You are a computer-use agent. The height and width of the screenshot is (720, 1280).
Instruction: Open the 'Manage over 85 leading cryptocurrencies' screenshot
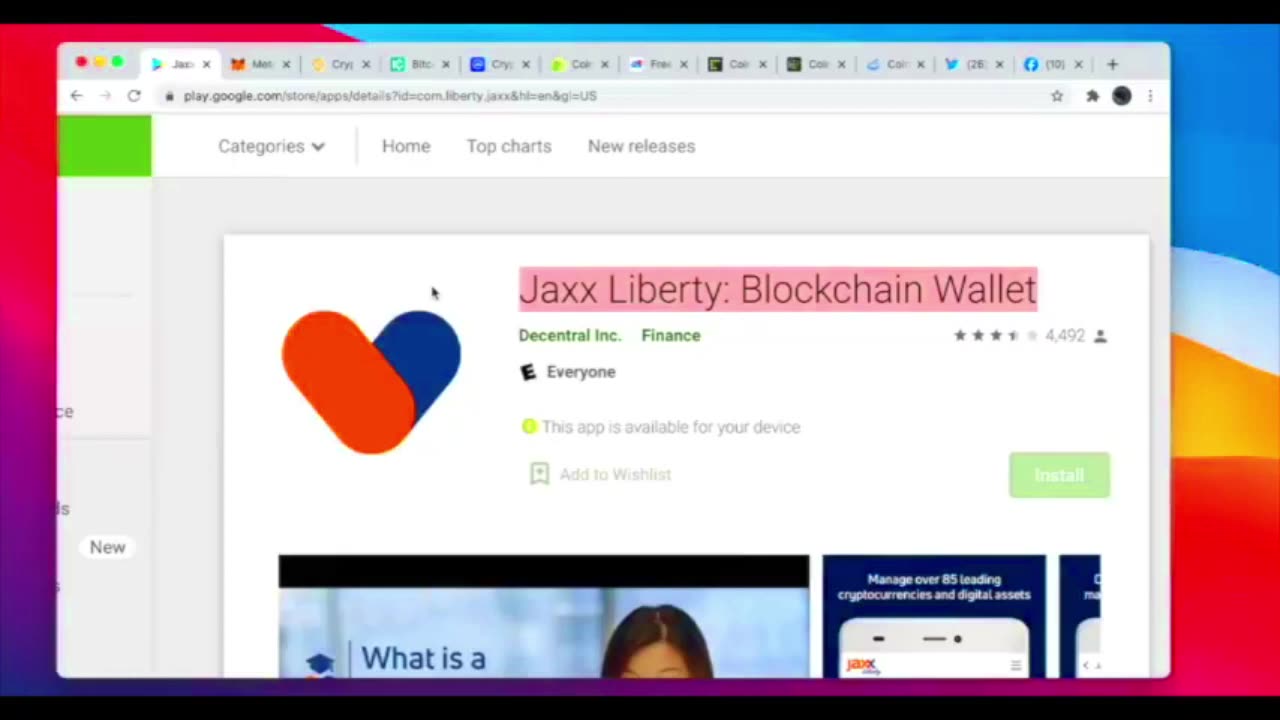(x=934, y=616)
